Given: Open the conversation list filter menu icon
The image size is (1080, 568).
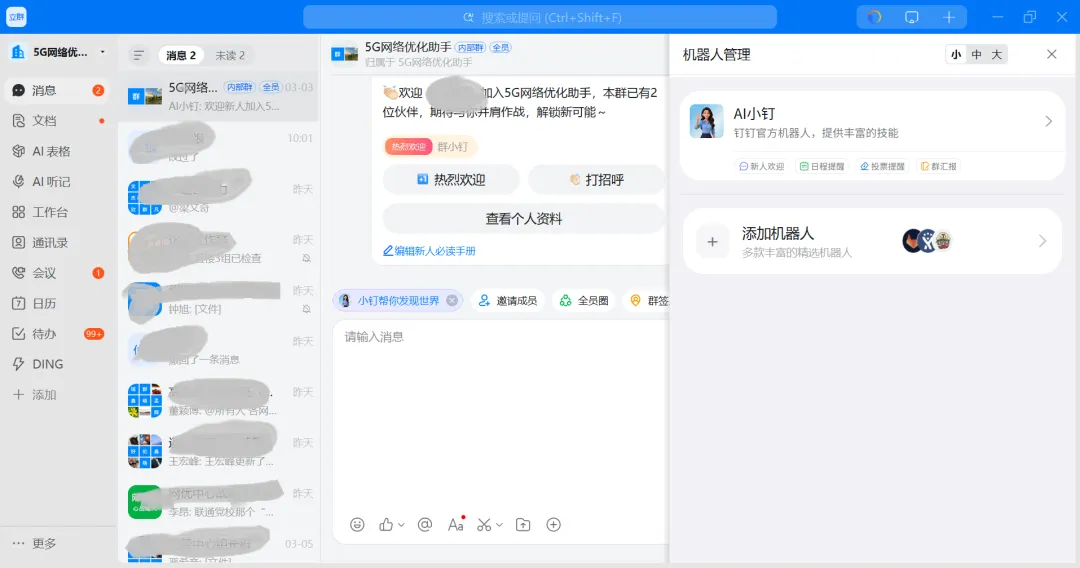Looking at the screenshot, I should click(x=138, y=55).
